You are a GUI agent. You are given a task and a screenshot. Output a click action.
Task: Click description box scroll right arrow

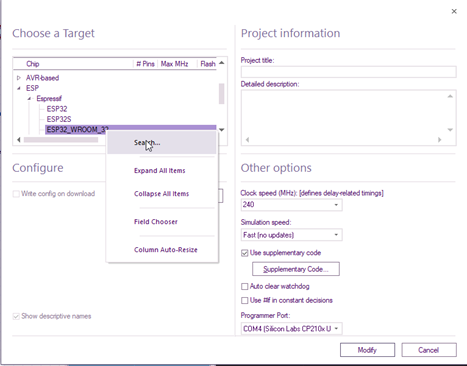440,140
